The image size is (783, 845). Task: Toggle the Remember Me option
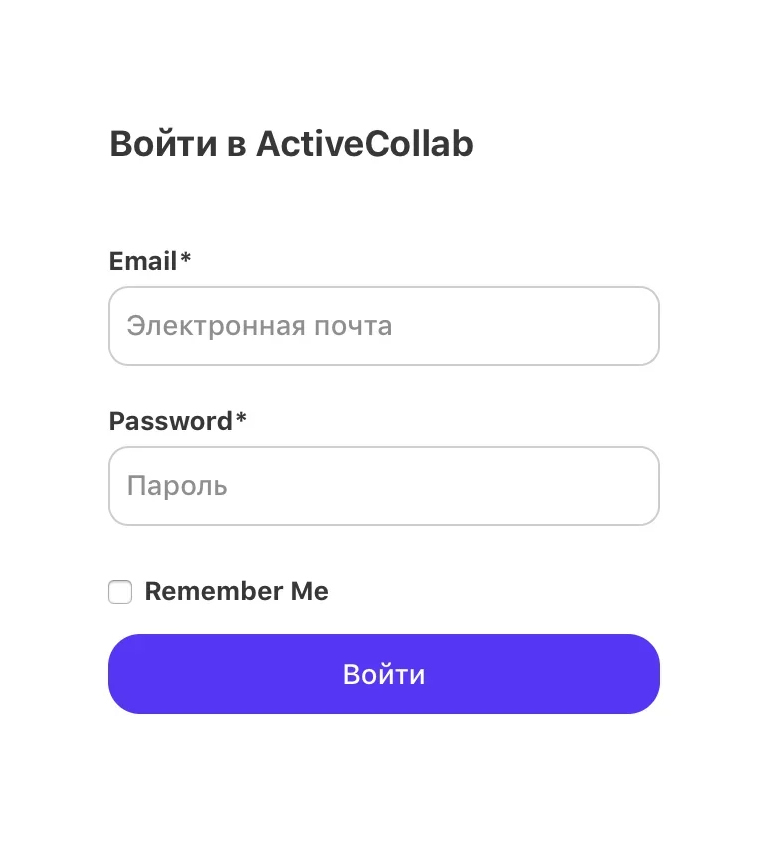[x=120, y=592]
